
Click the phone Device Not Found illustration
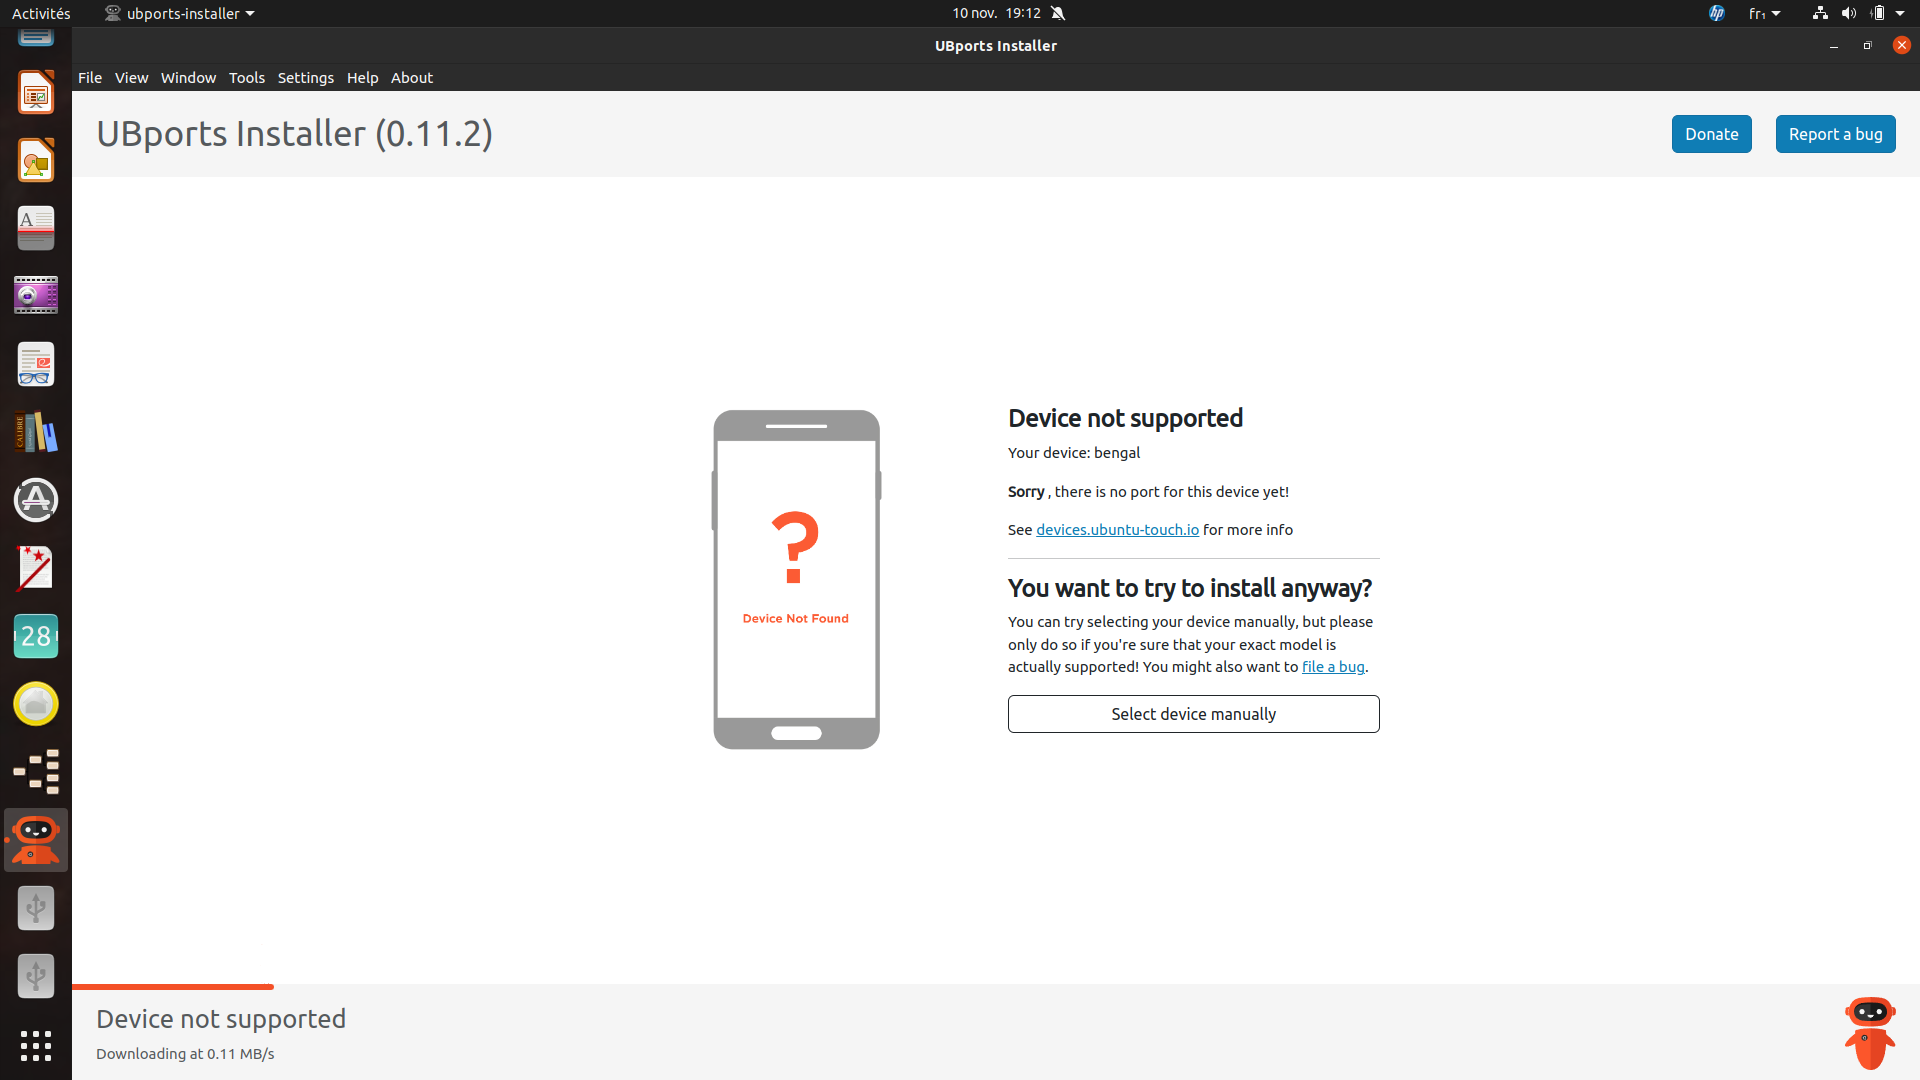pyautogui.click(x=796, y=579)
